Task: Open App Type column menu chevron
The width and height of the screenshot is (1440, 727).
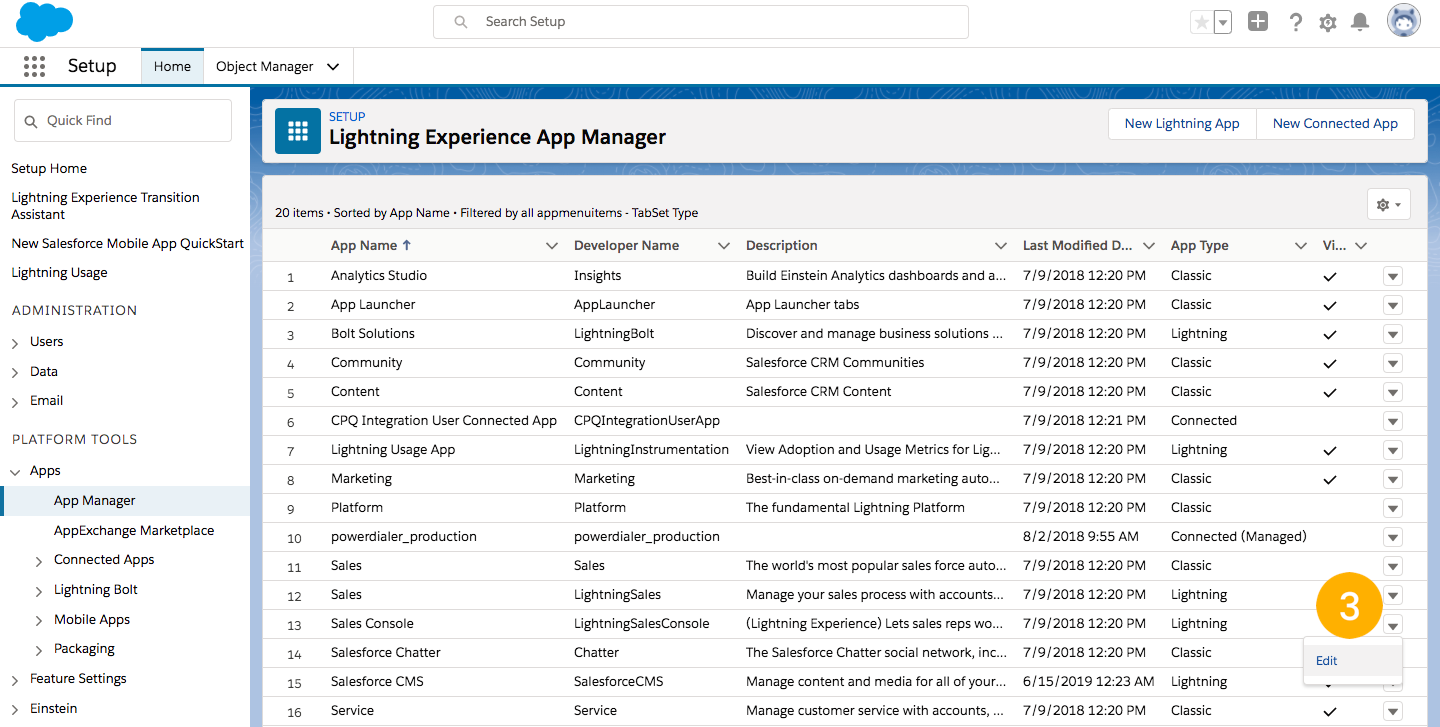Action: 1300,246
